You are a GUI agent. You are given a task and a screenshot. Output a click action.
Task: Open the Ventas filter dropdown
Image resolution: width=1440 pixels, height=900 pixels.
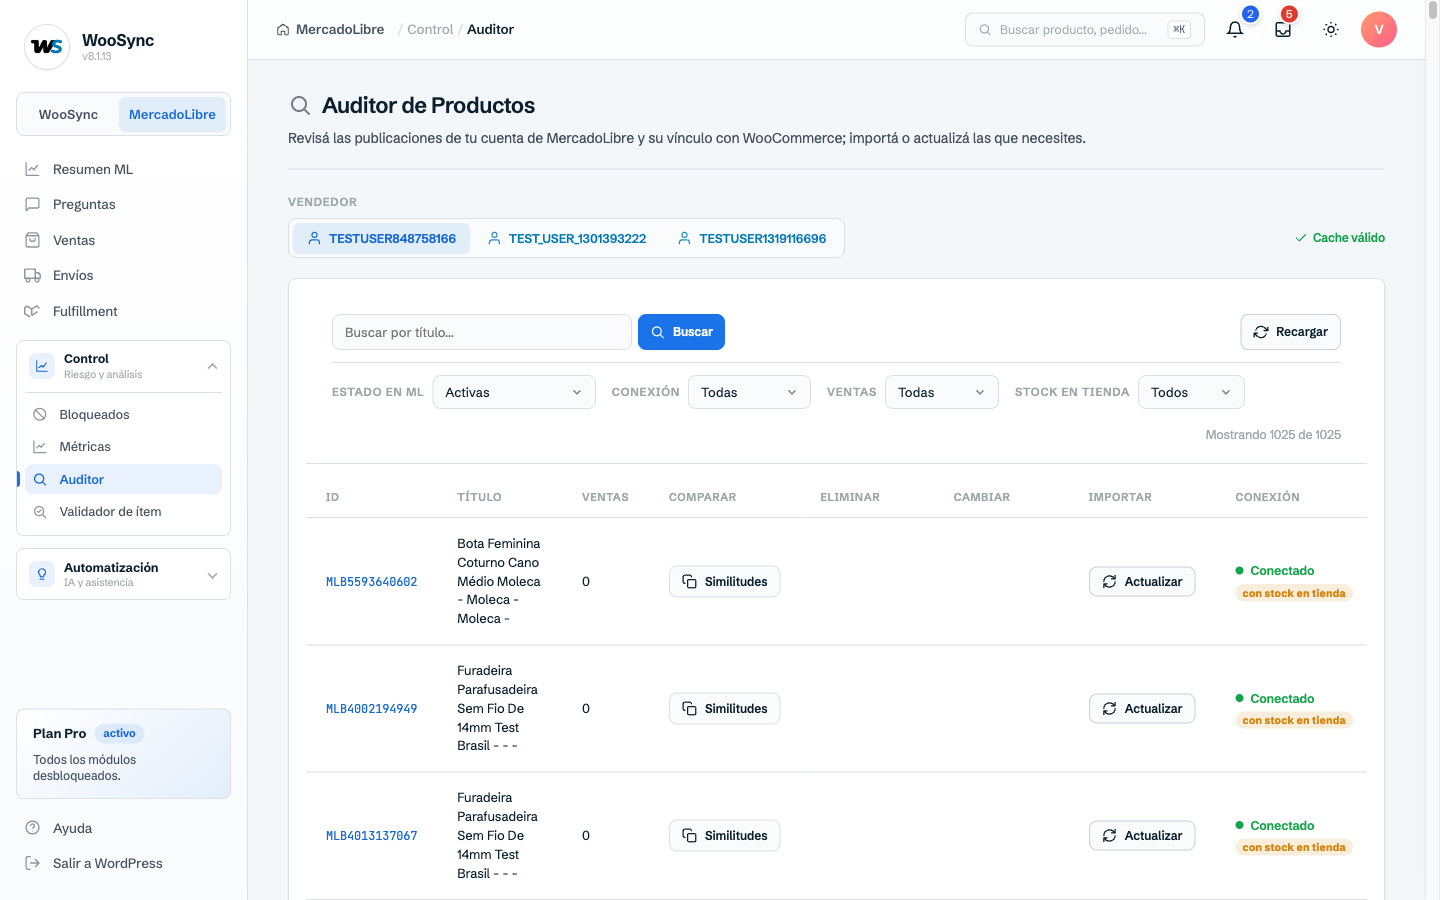coord(942,392)
